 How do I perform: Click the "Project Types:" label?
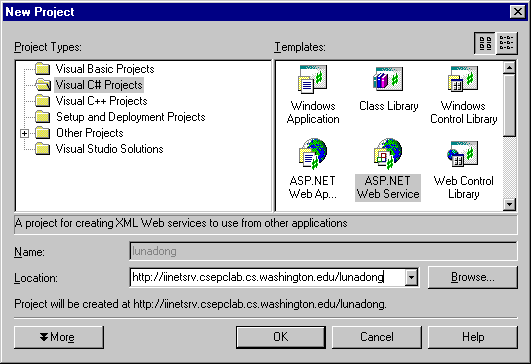click(x=48, y=47)
